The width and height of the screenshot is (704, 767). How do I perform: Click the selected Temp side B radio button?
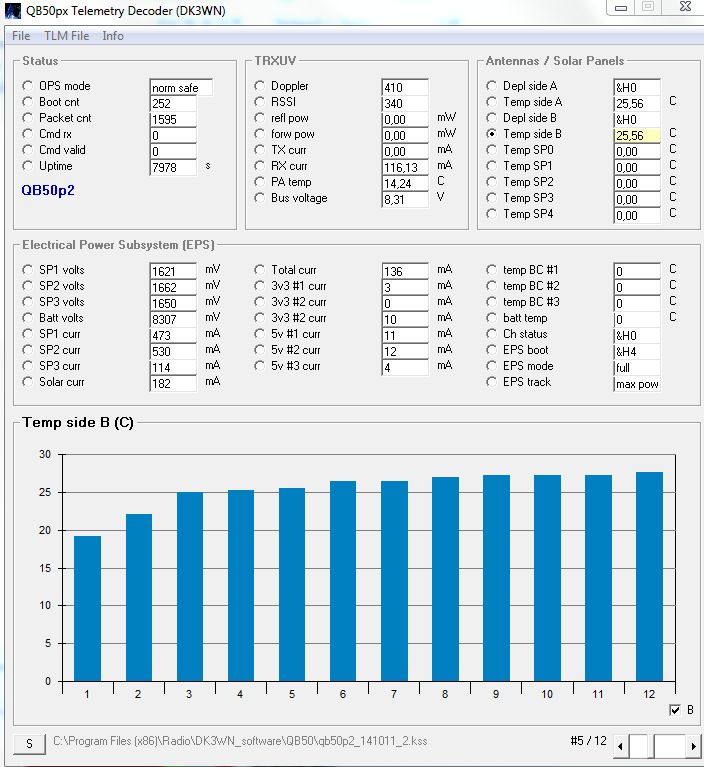pos(491,134)
